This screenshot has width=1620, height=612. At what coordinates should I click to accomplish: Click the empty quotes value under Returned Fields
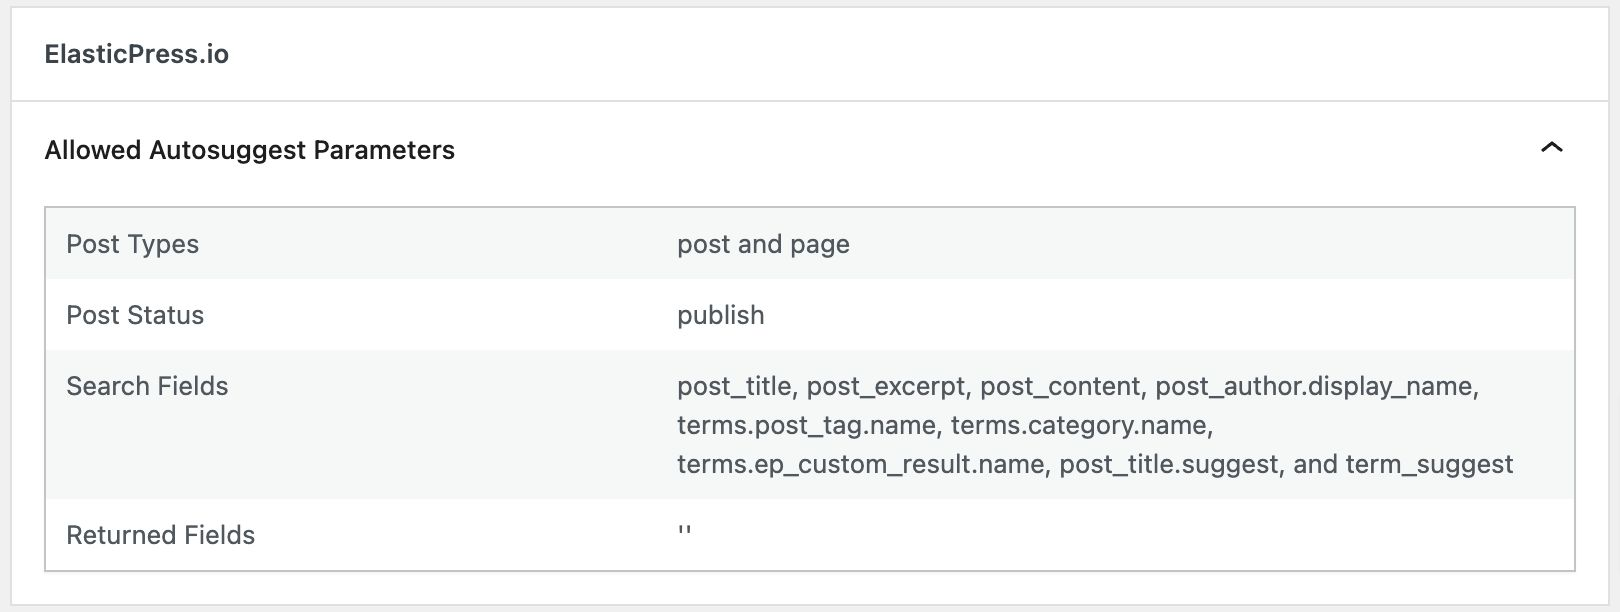click(683, 527)
